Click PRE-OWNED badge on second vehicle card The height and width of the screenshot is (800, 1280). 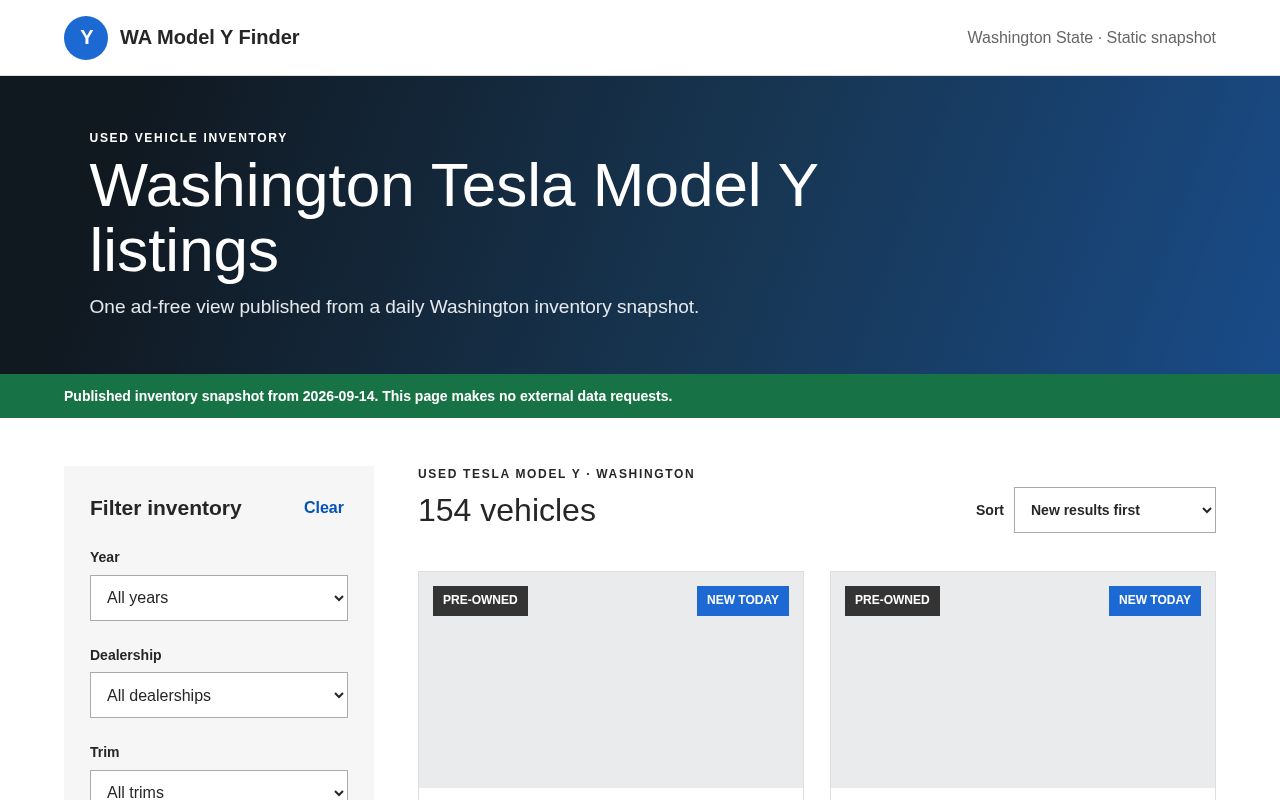(x=892, y=601)
